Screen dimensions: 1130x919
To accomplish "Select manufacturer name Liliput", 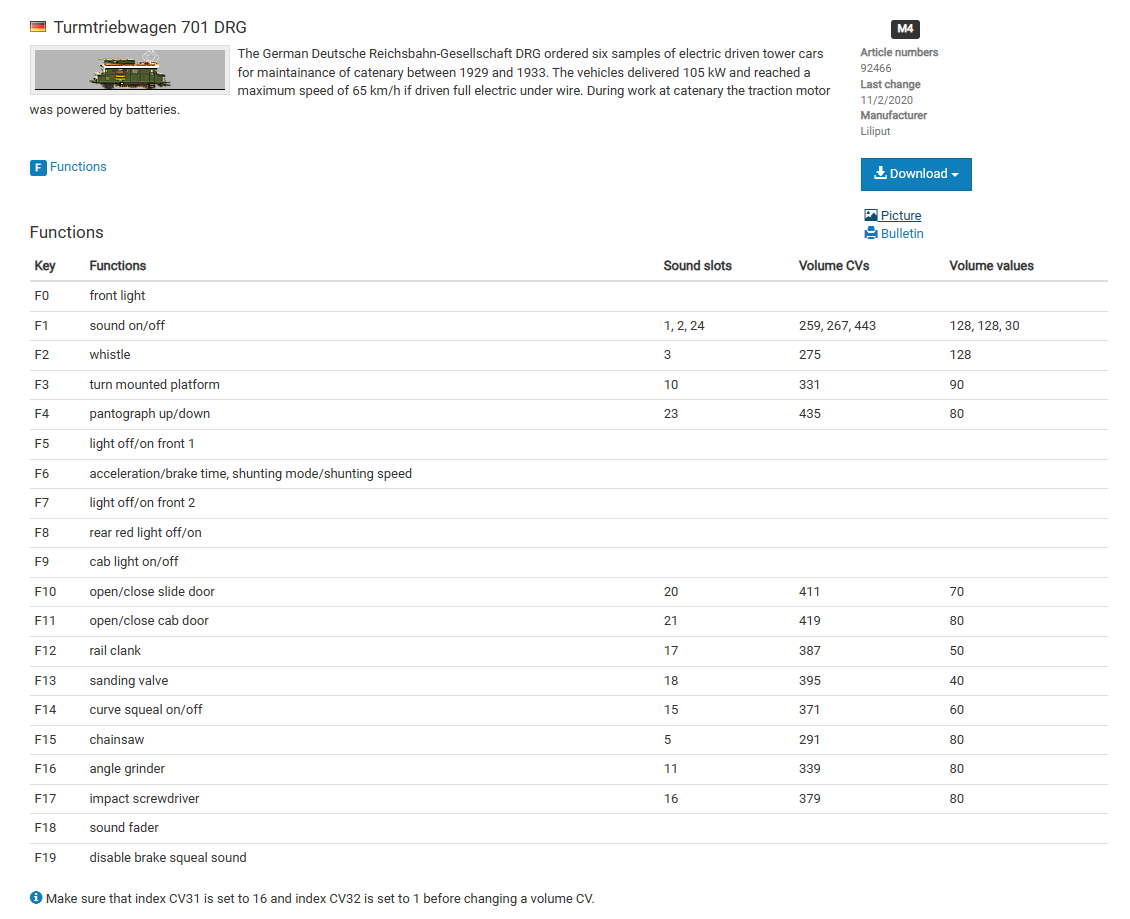I will point(875,131).
